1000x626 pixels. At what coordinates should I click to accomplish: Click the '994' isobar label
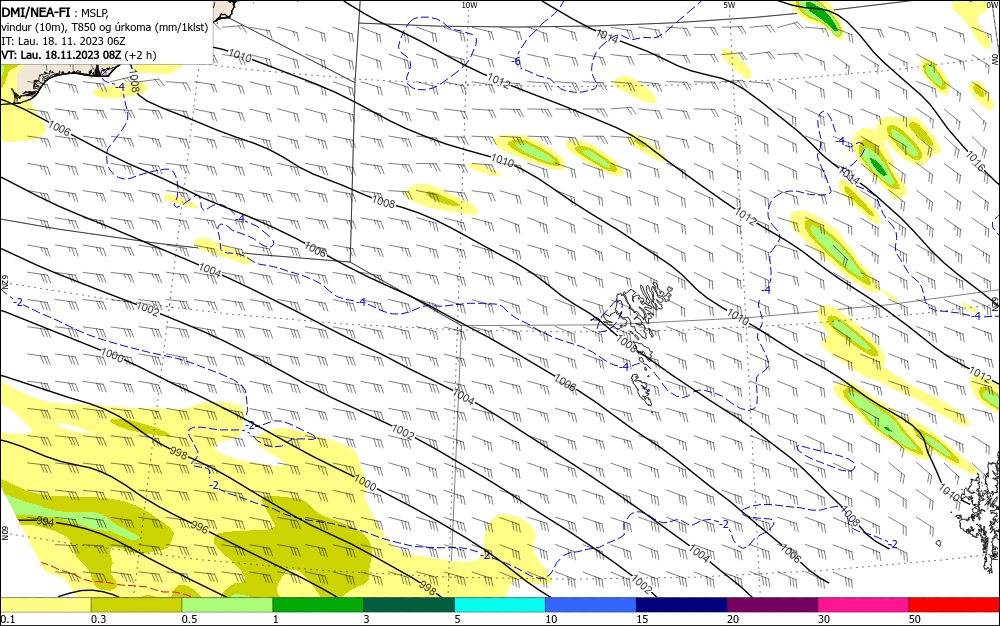(45, 521)
